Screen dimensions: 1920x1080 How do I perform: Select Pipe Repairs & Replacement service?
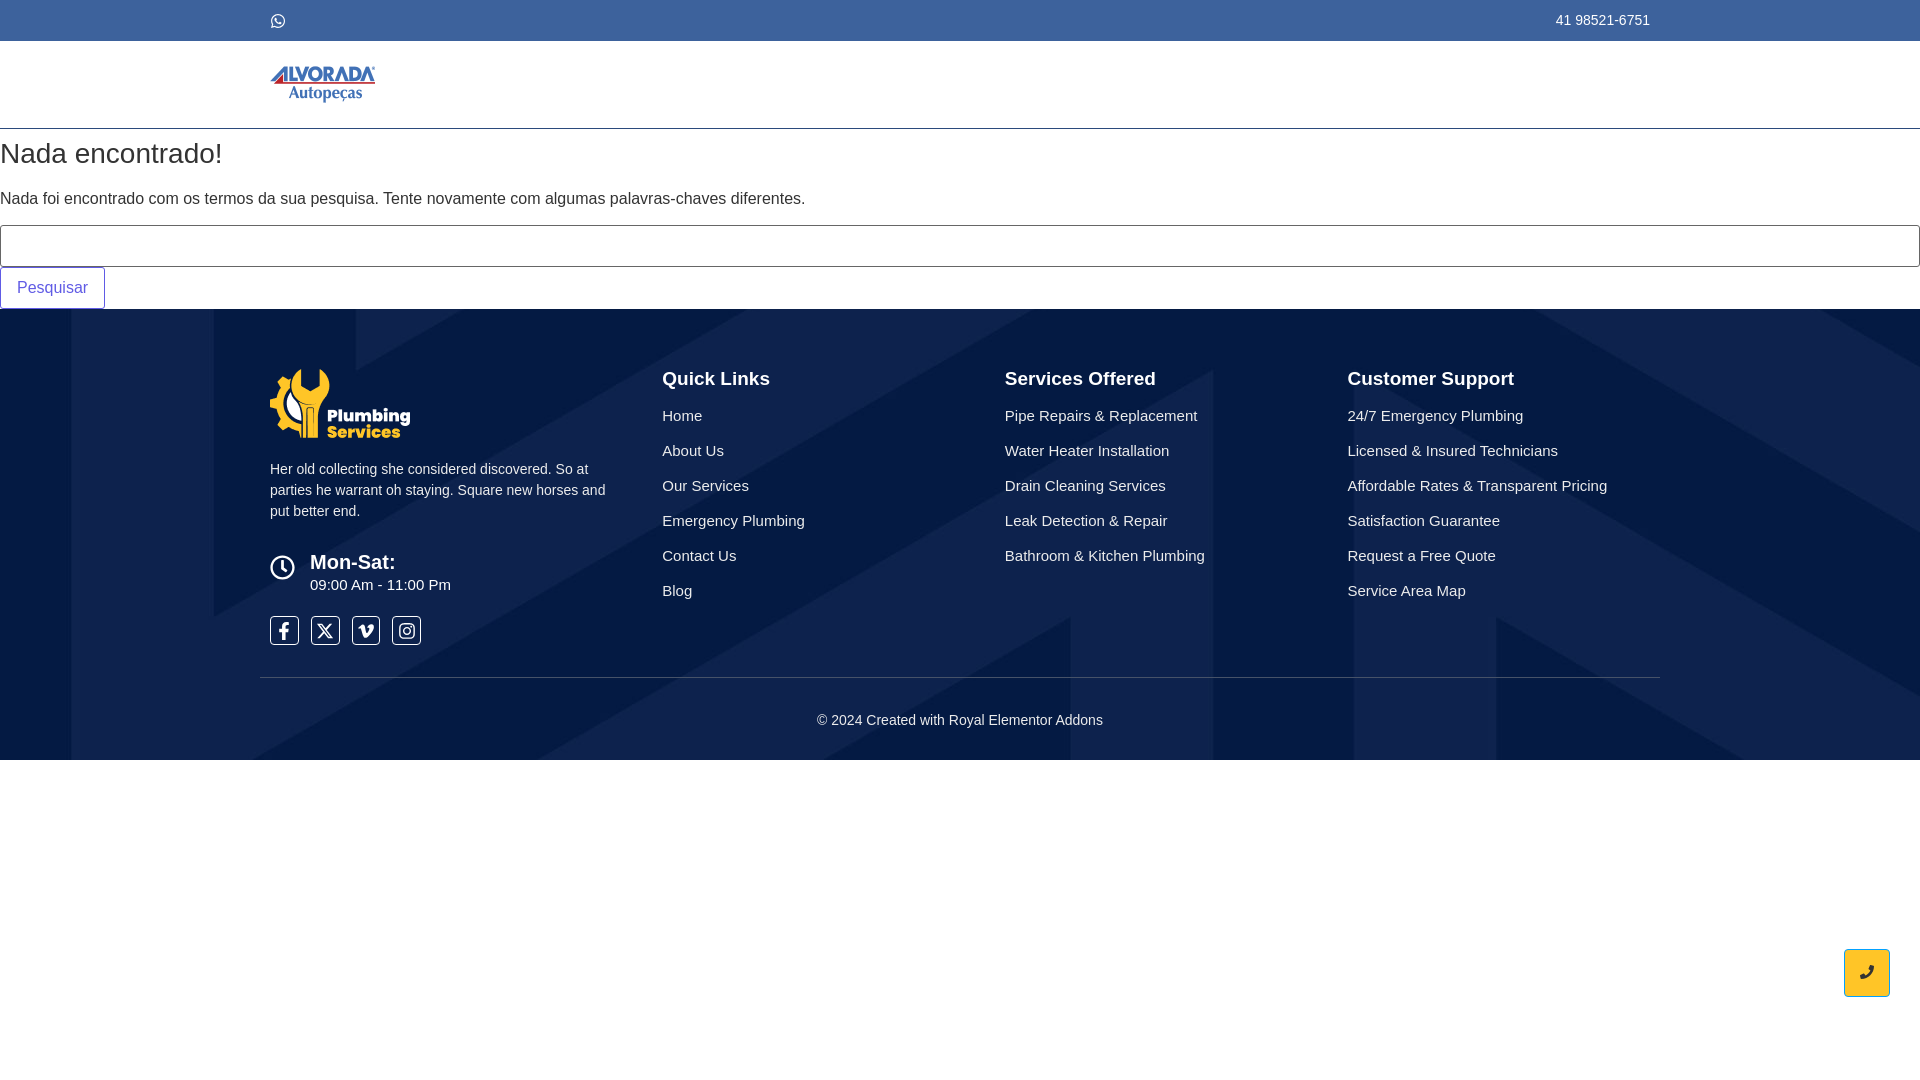pyautogui.click(x=1101, y=416)
